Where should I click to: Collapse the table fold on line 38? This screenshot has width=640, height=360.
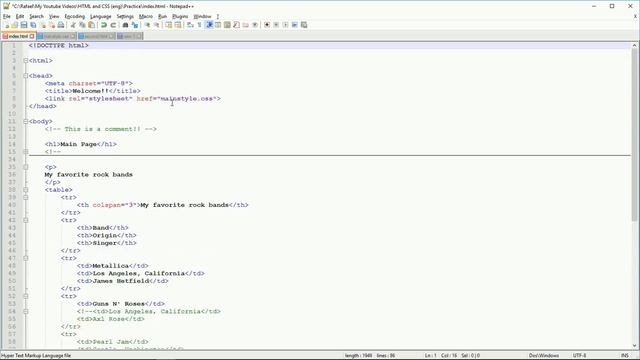tap(26, 190)
